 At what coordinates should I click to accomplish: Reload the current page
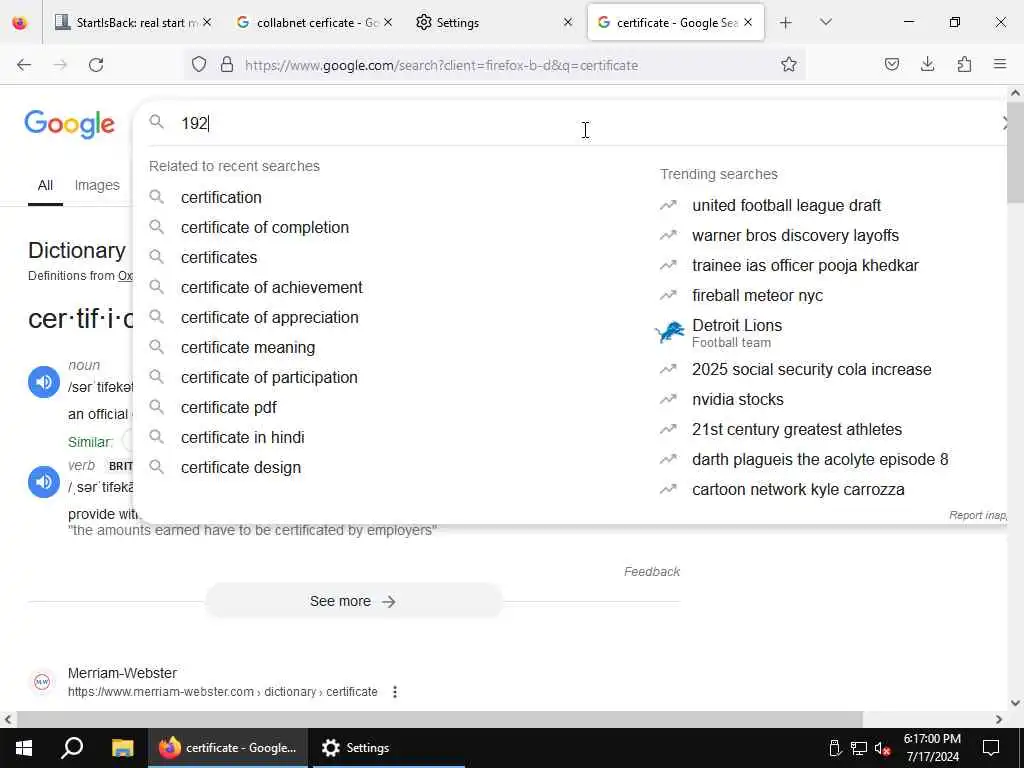coord(96,65)
